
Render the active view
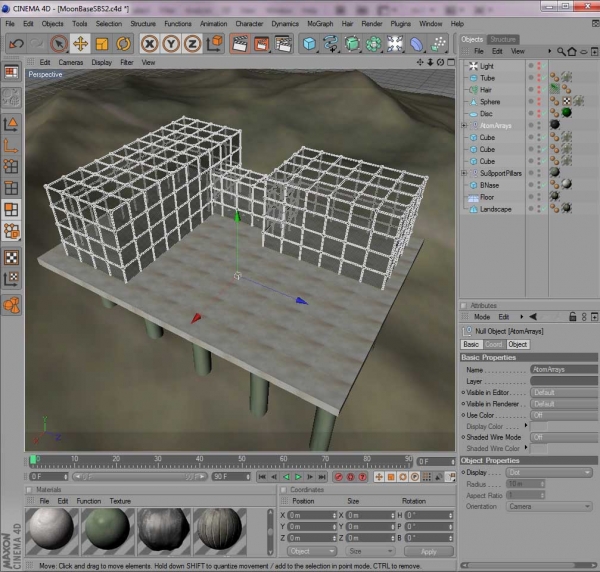[x=240, y=44]
